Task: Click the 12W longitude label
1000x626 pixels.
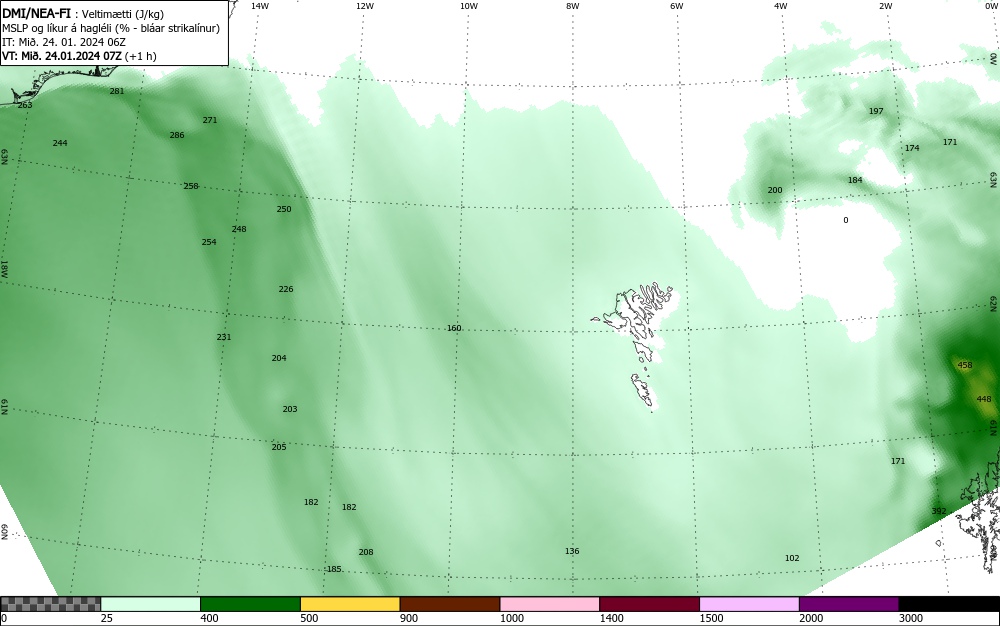Action: pyautogui.click(x=364, y=6)
